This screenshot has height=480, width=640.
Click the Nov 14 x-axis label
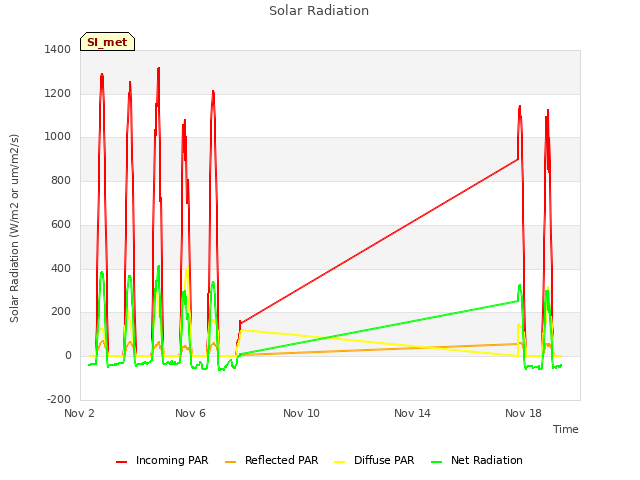tap(412, 413)
